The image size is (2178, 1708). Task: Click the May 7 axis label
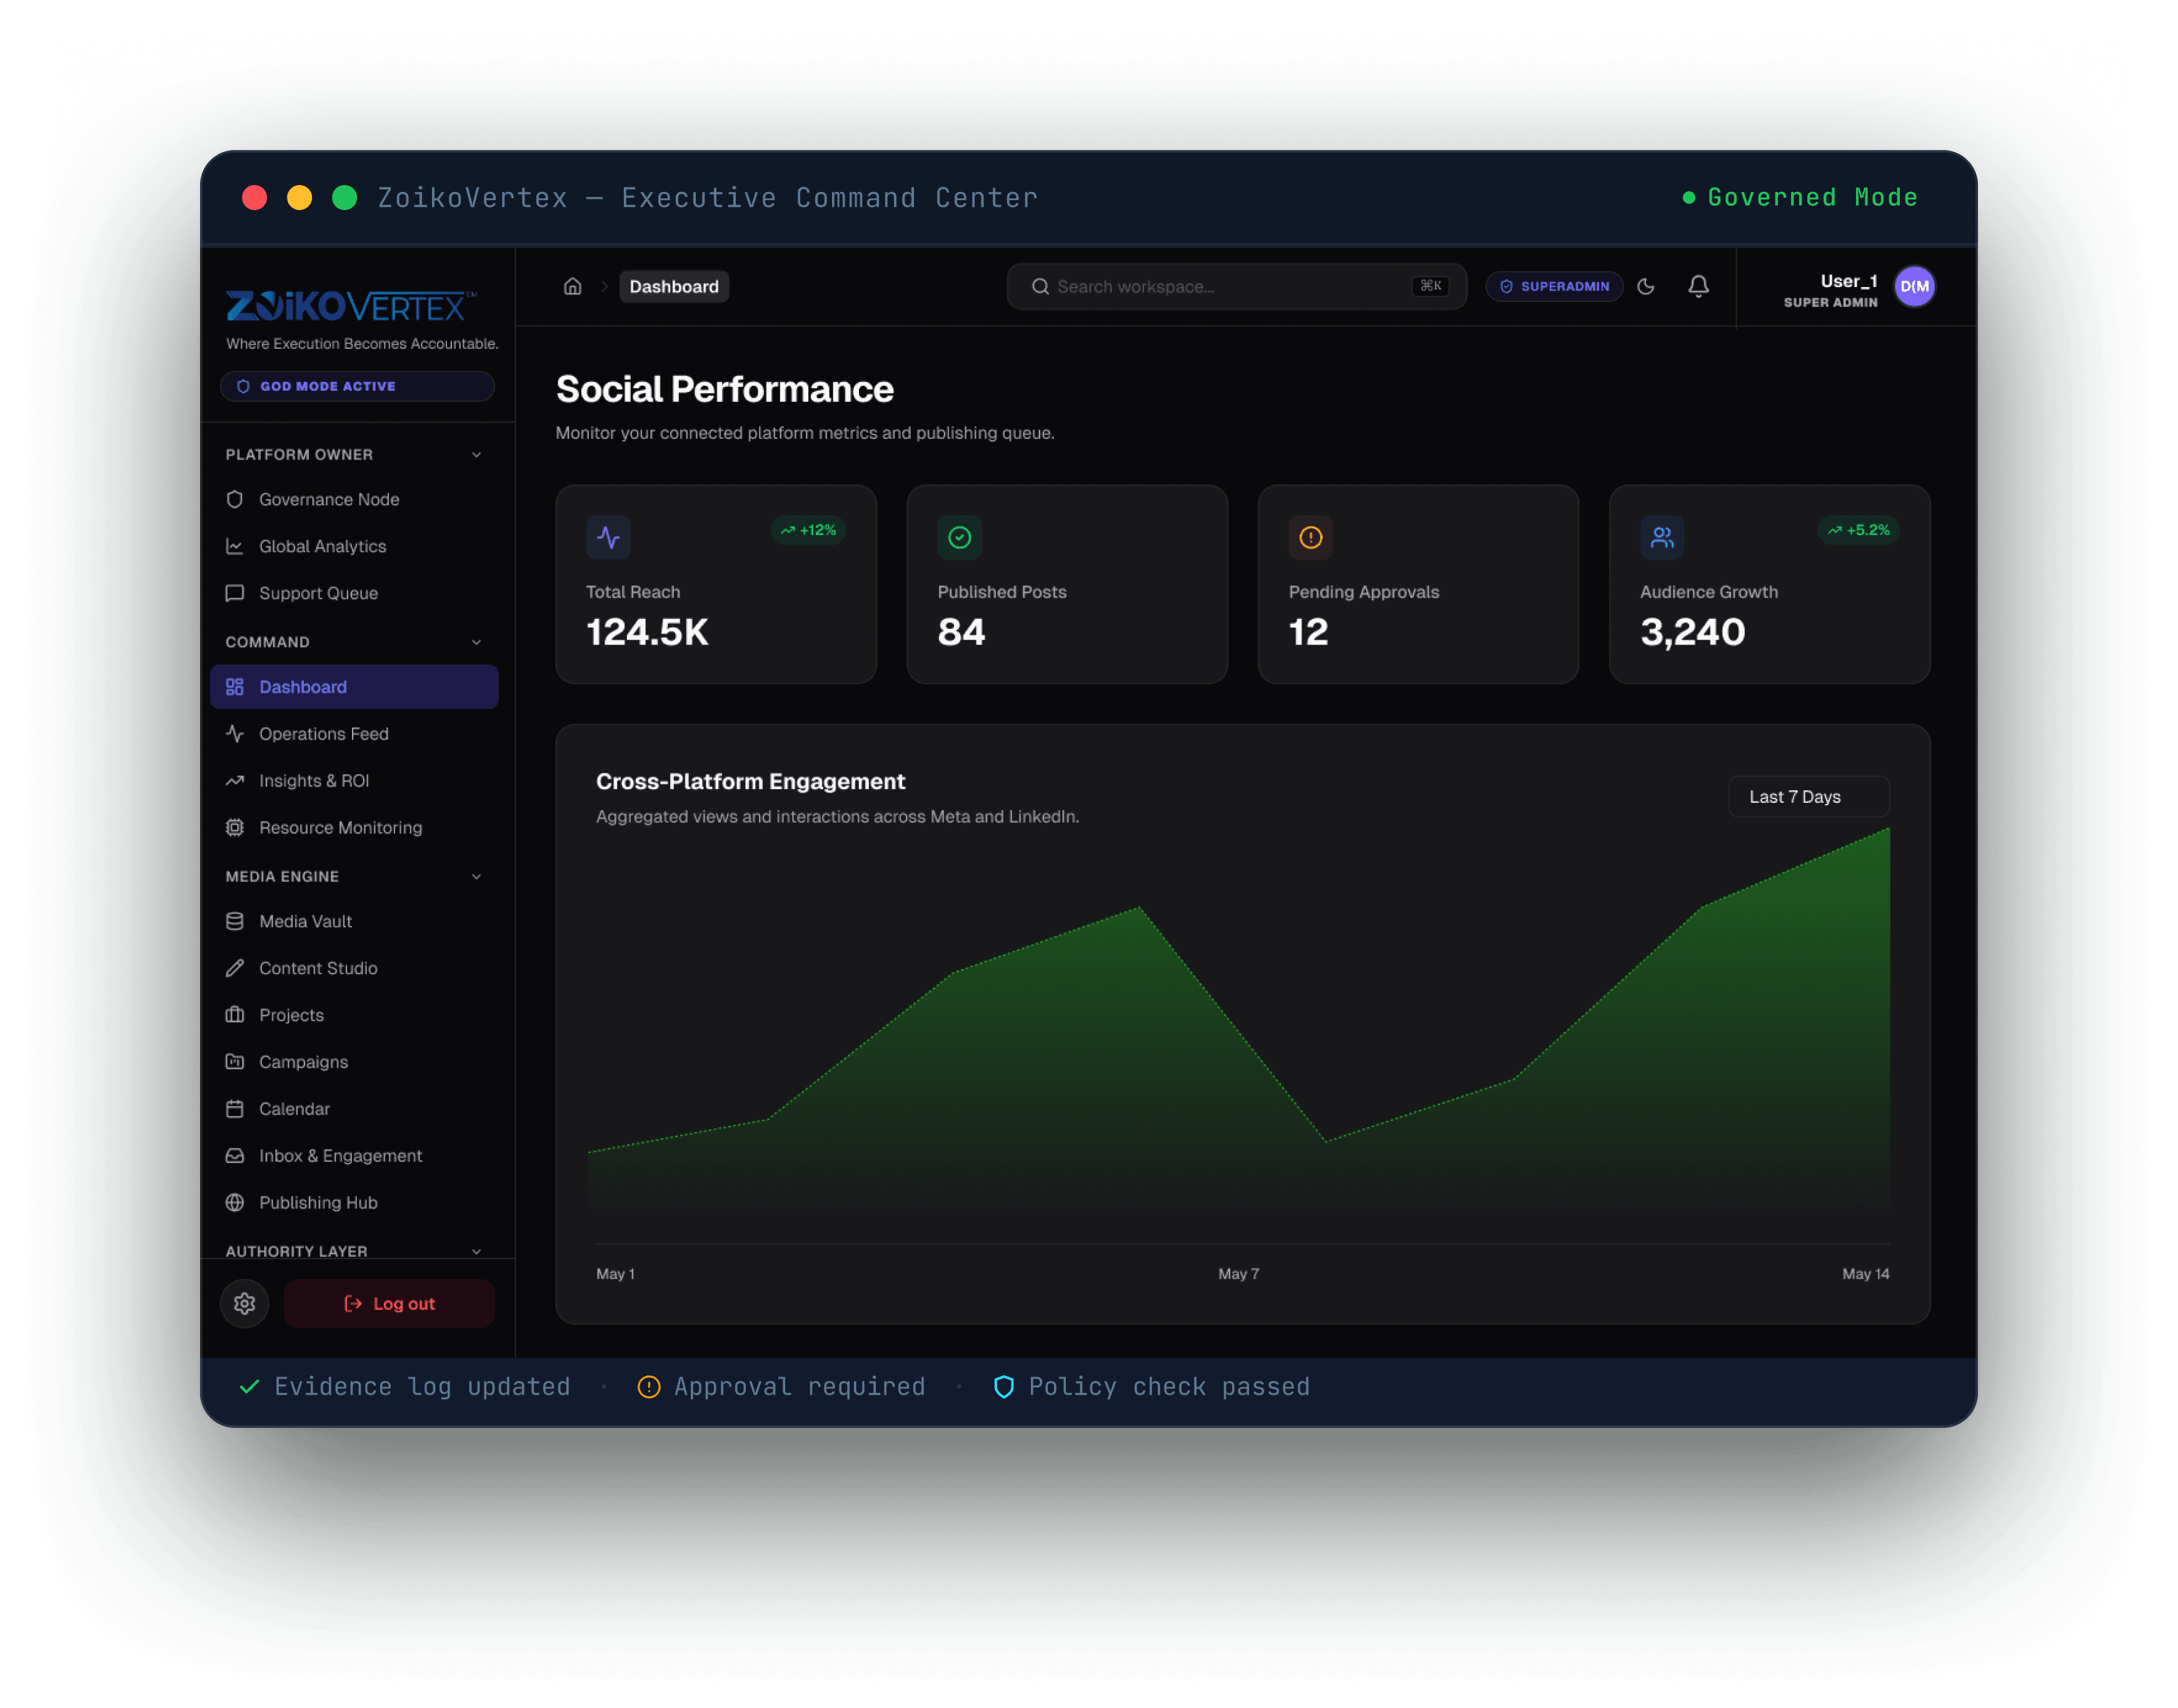click(x=1238, y=1273)
